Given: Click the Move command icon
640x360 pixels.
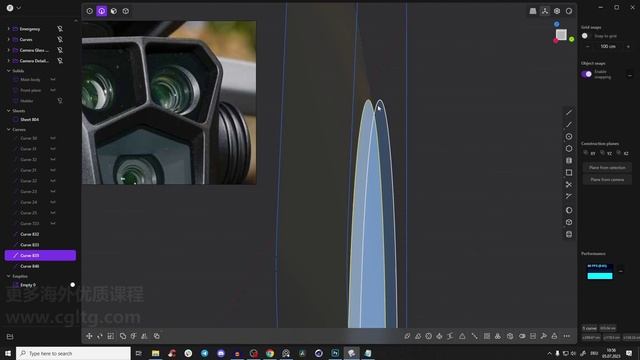Looking at the screenshot, I should point(89,336).
